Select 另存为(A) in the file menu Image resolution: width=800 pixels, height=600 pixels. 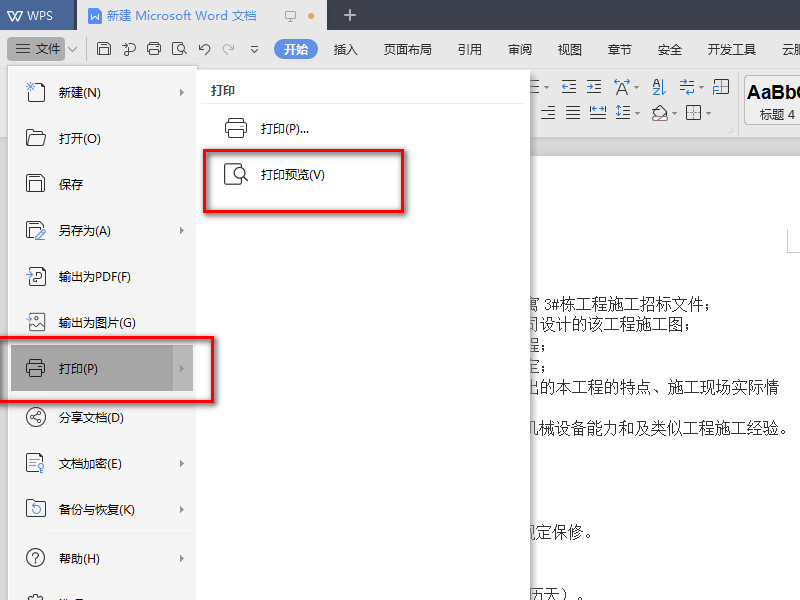point(95,230)
